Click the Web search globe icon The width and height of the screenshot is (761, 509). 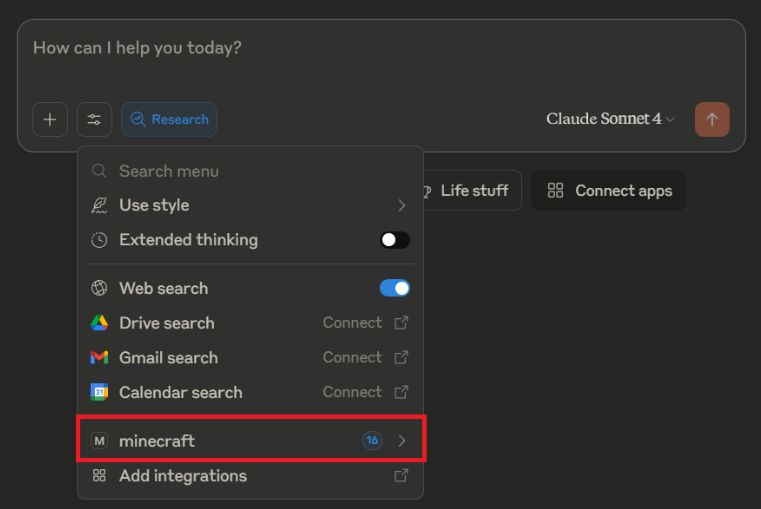(99, 288)
